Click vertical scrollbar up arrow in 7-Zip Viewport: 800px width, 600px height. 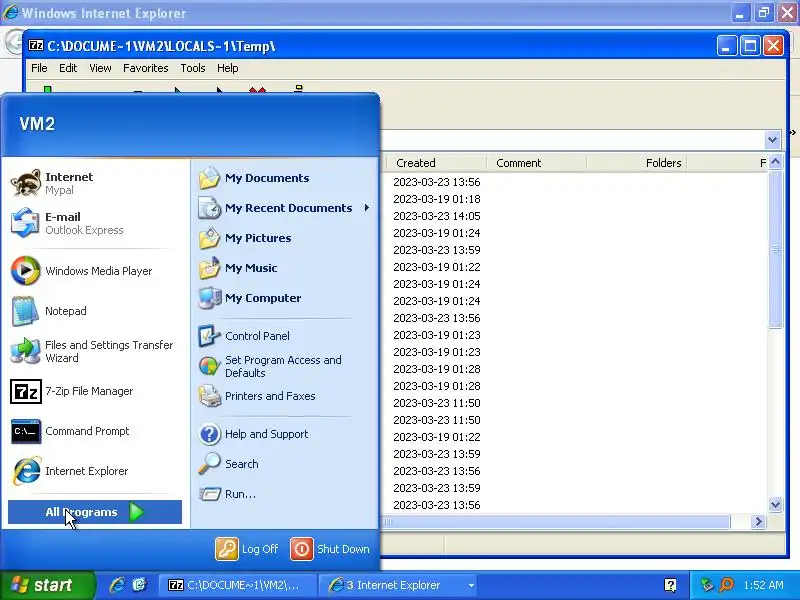click(x=776, y=162)
